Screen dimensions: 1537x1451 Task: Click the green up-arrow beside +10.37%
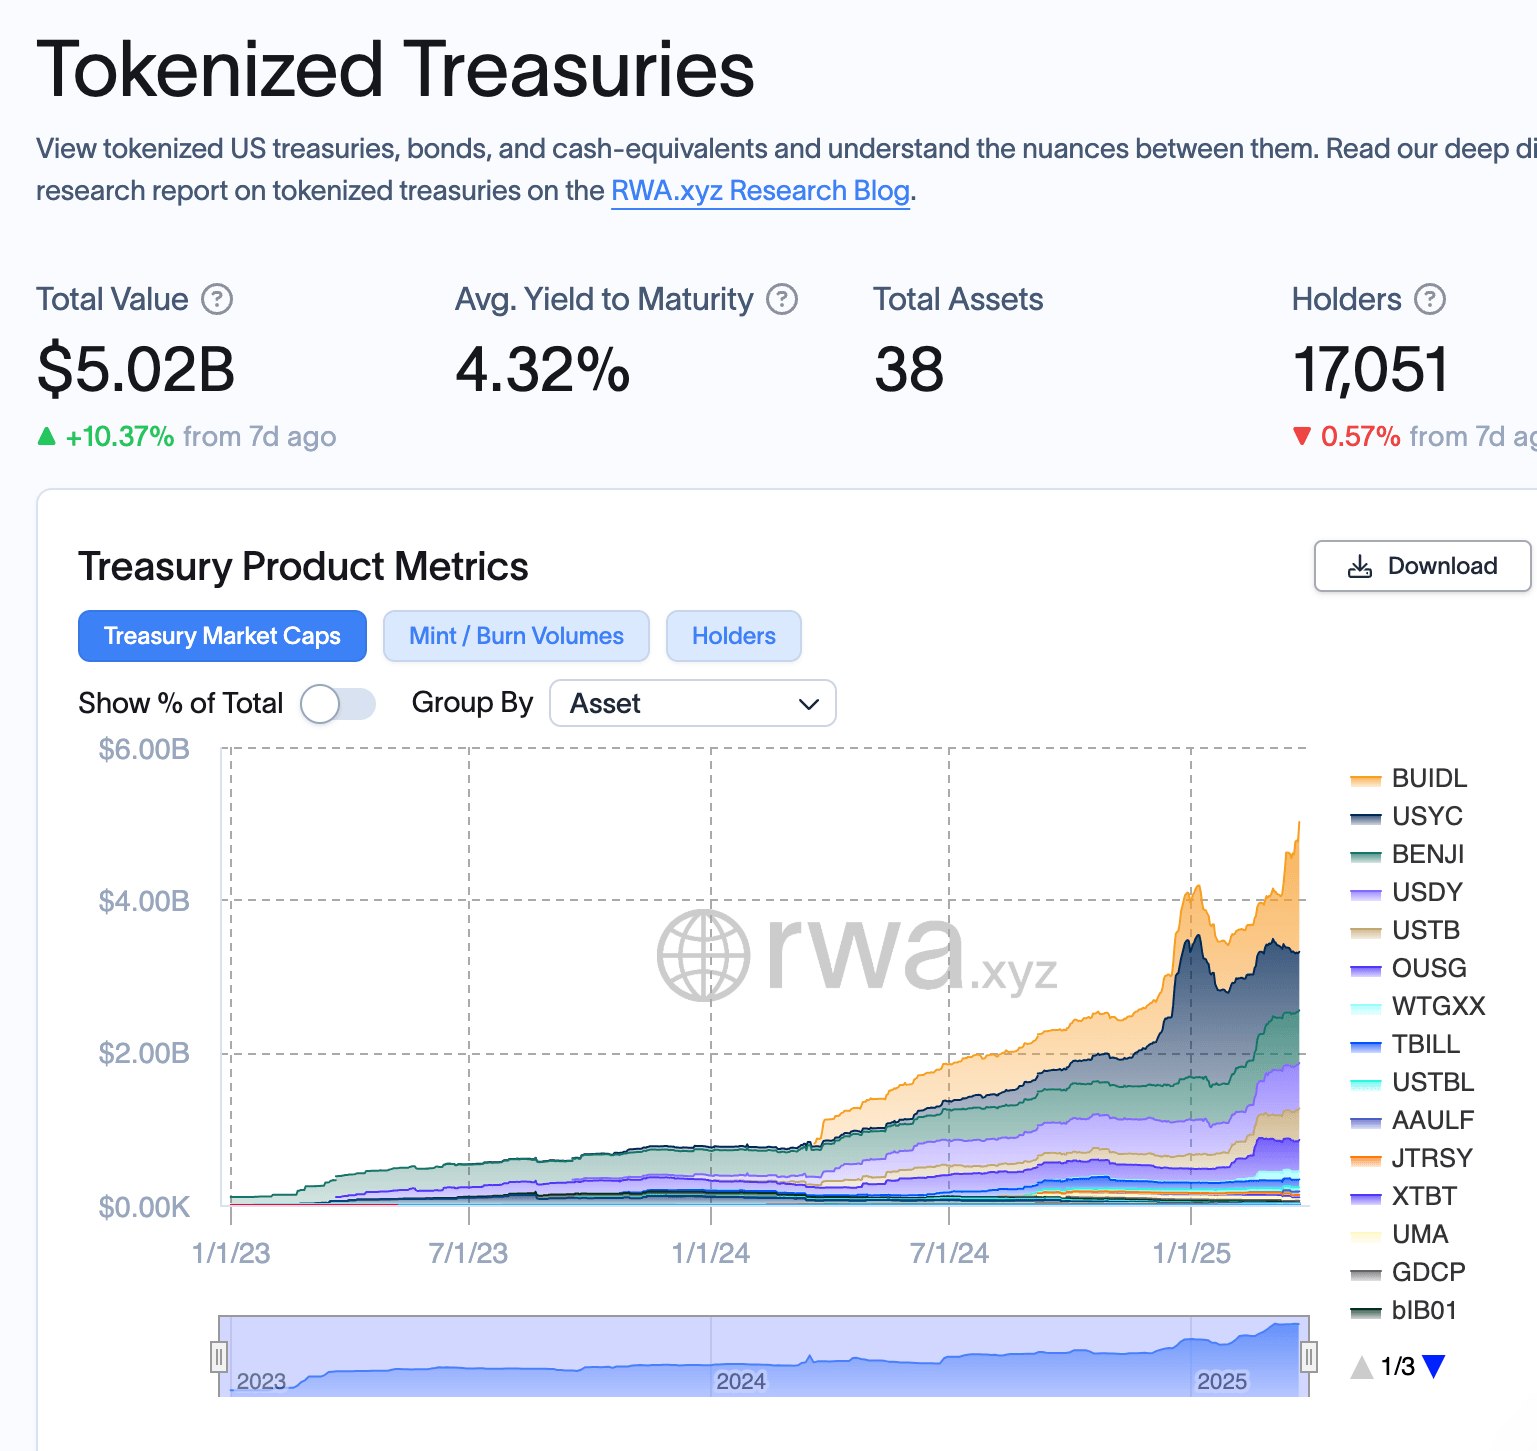[x=47, y=436]
